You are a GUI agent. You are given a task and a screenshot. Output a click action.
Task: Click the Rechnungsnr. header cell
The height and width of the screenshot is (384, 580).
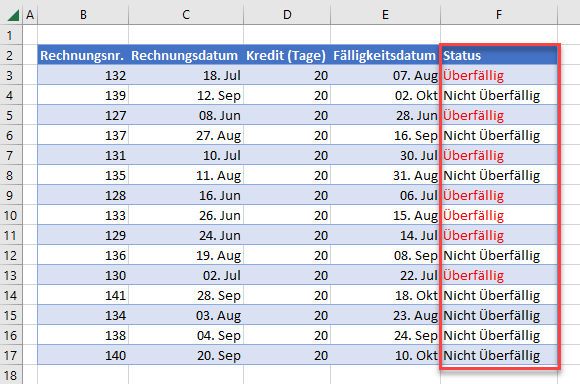click(x=83, y=55)
